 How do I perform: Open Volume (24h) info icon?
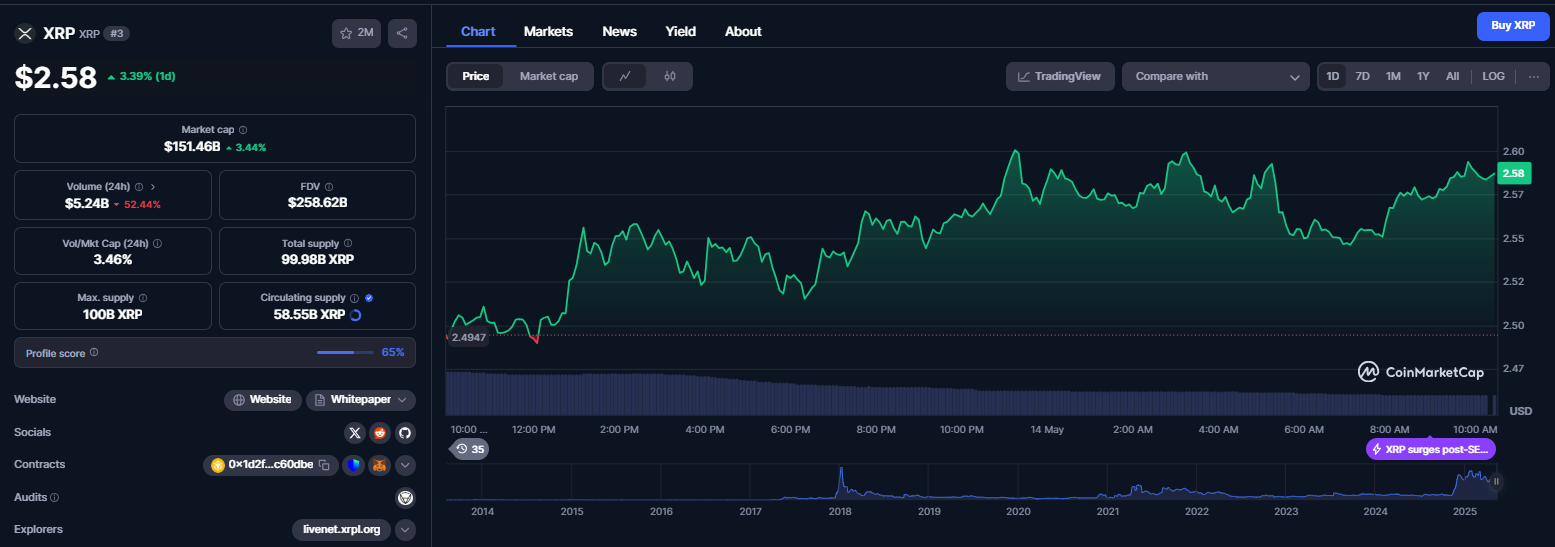click(139, 187)
